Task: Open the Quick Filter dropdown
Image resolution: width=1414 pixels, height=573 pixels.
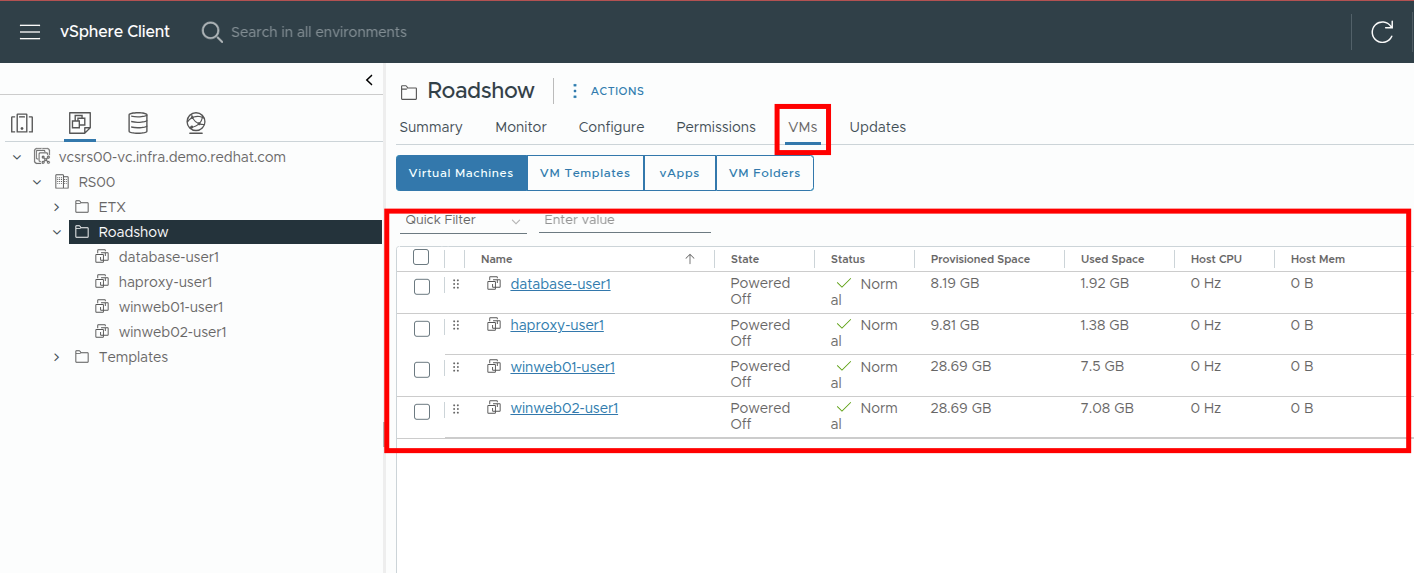Action: 463,220
